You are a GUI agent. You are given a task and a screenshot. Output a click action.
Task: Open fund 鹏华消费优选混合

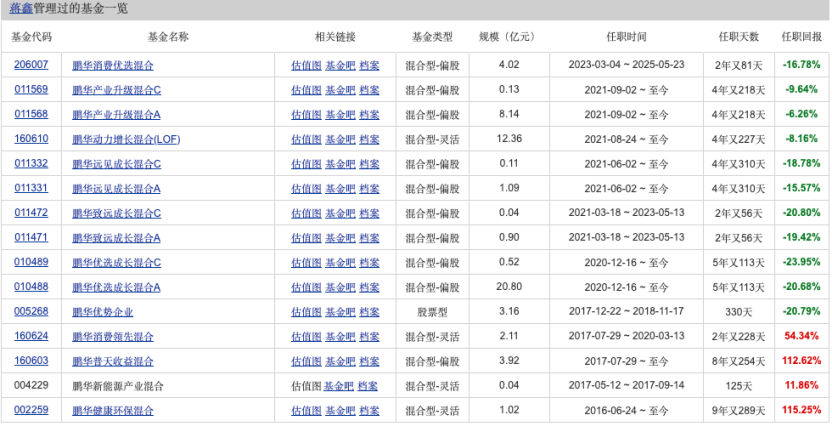pos(113,65)
